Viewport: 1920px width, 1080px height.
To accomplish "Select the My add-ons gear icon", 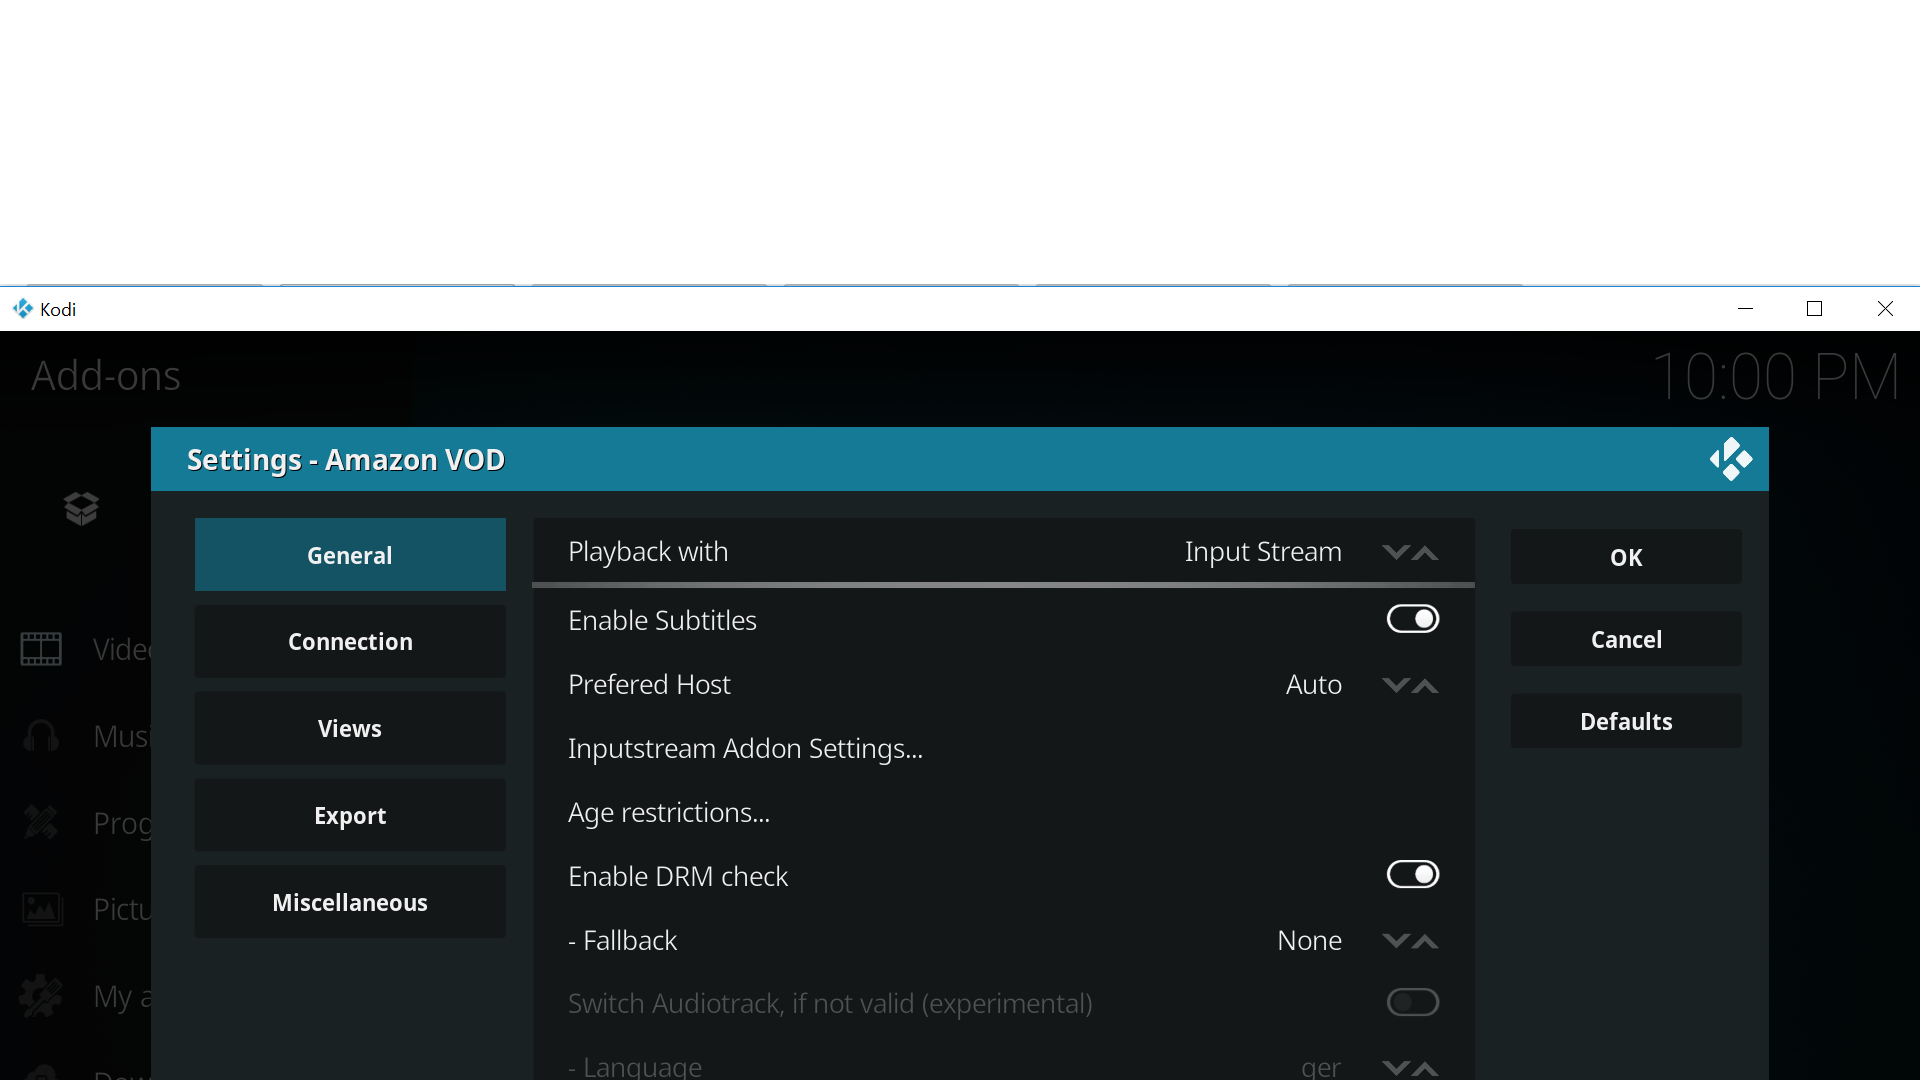I will click(x=41, y=996).
